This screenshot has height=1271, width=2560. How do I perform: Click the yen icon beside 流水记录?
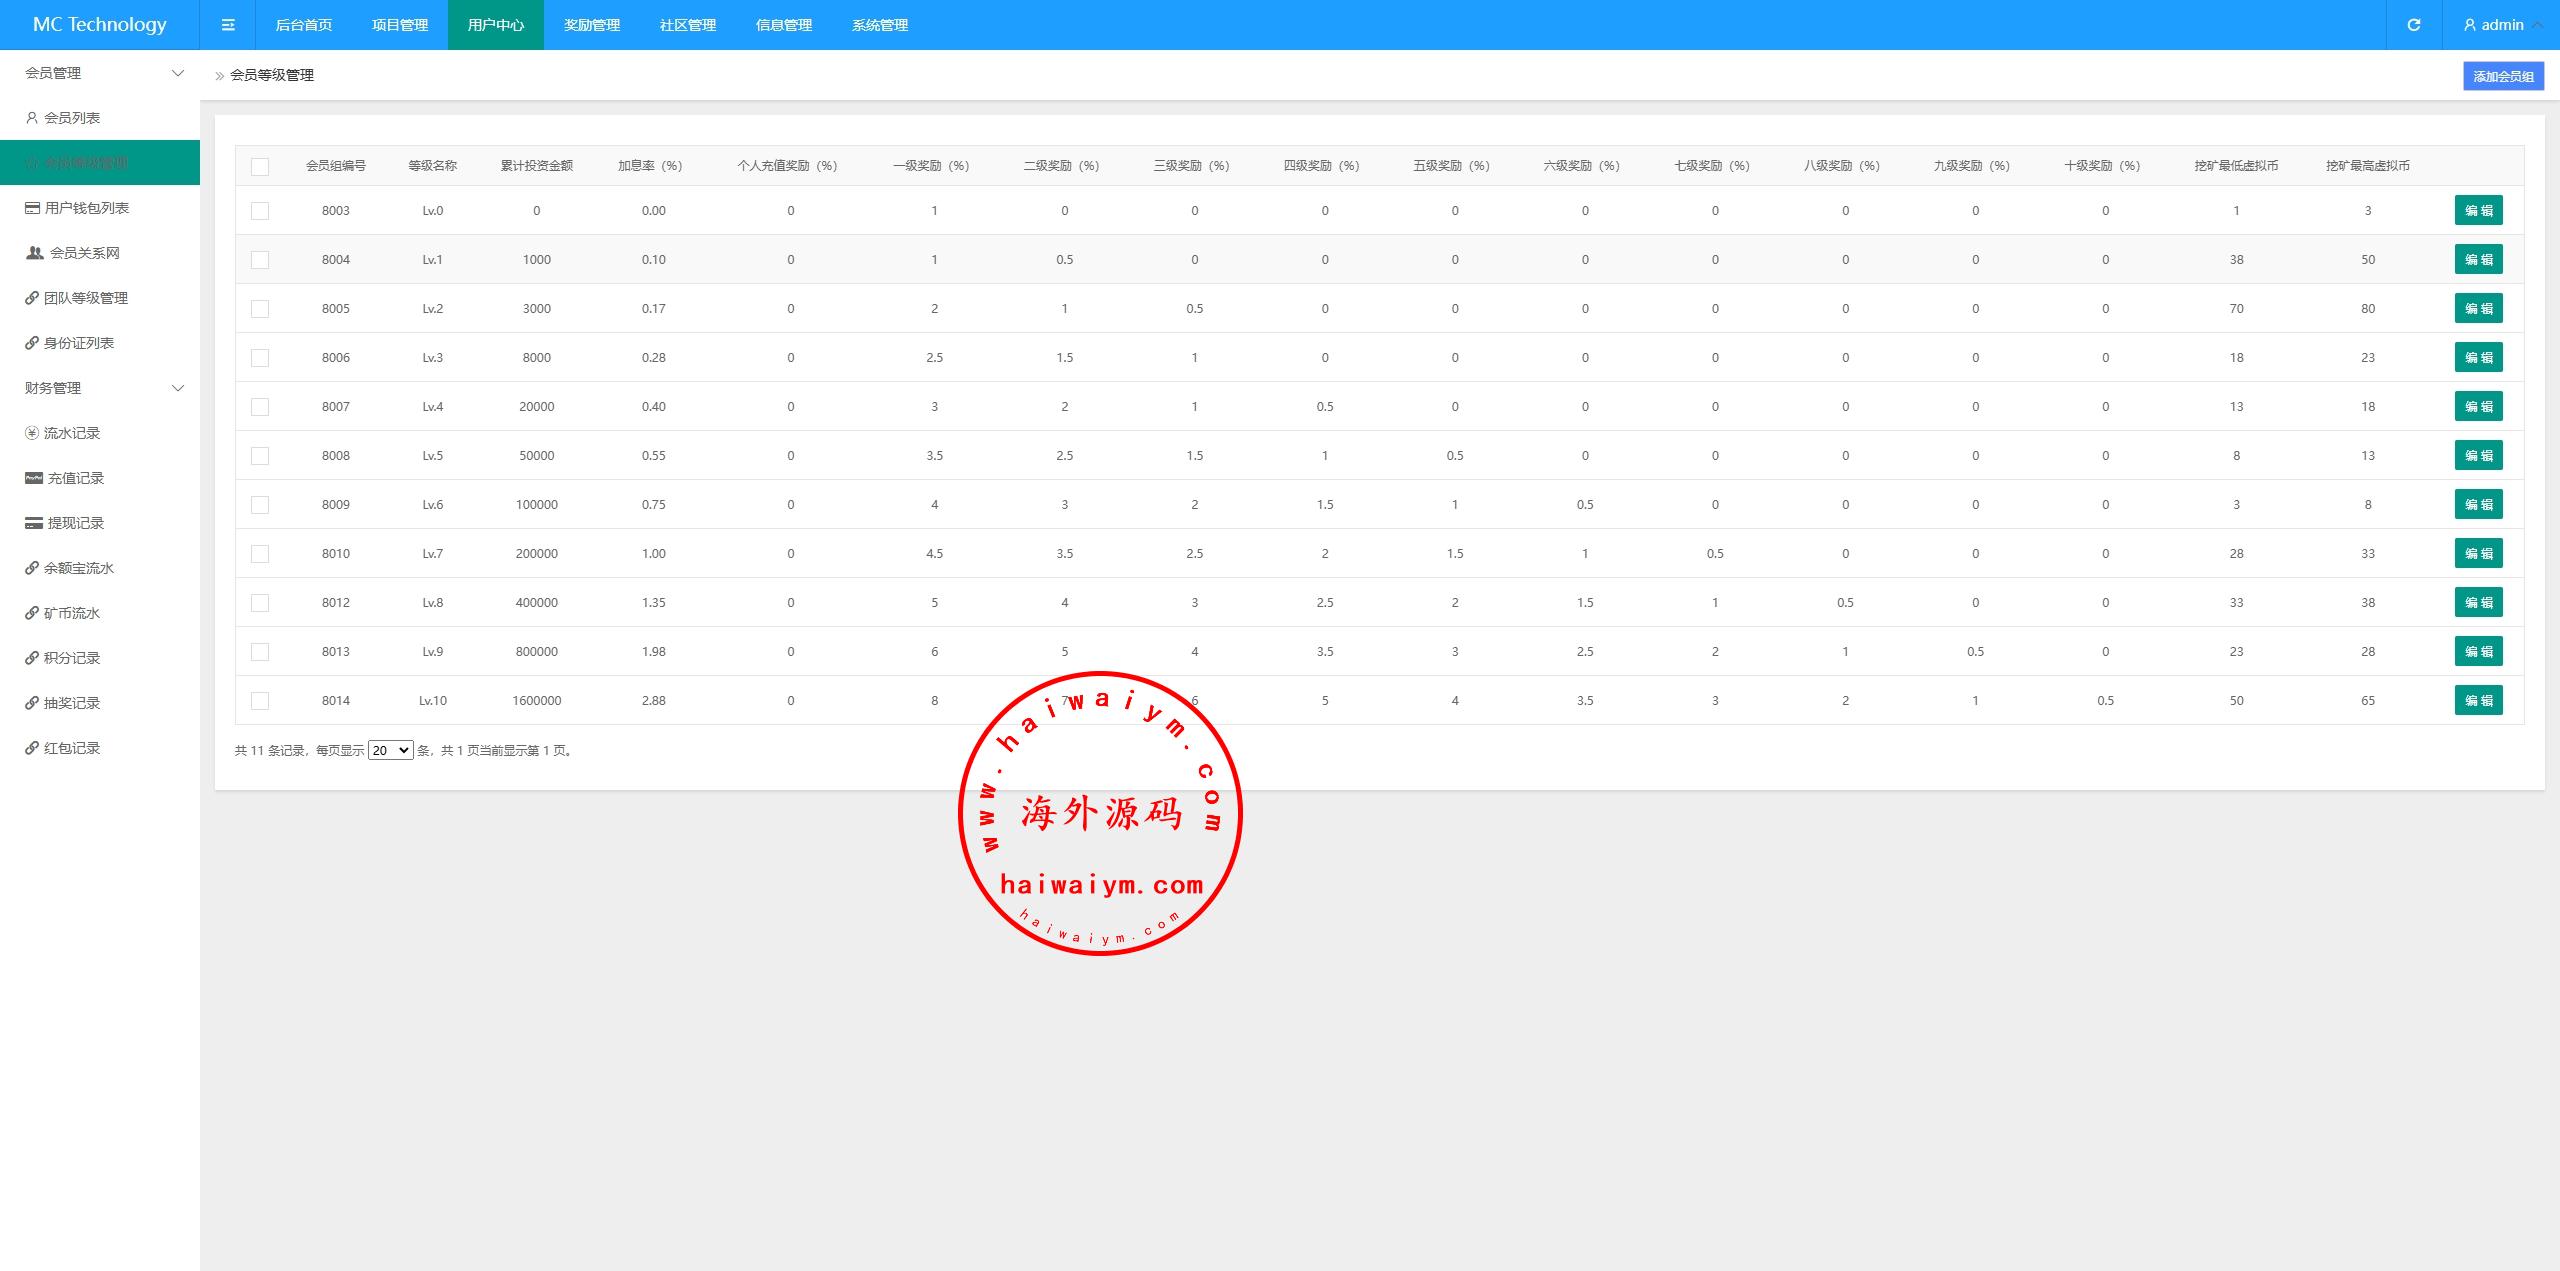pos(32,433)
